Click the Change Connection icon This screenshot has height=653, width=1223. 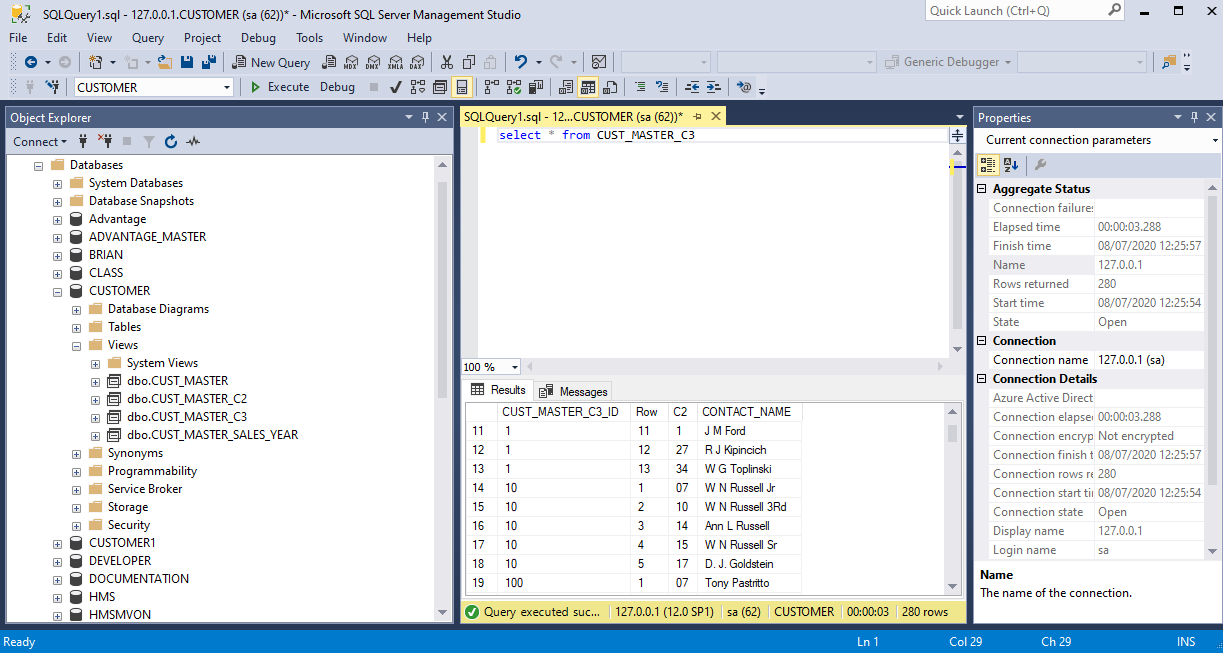click(52, 87)
